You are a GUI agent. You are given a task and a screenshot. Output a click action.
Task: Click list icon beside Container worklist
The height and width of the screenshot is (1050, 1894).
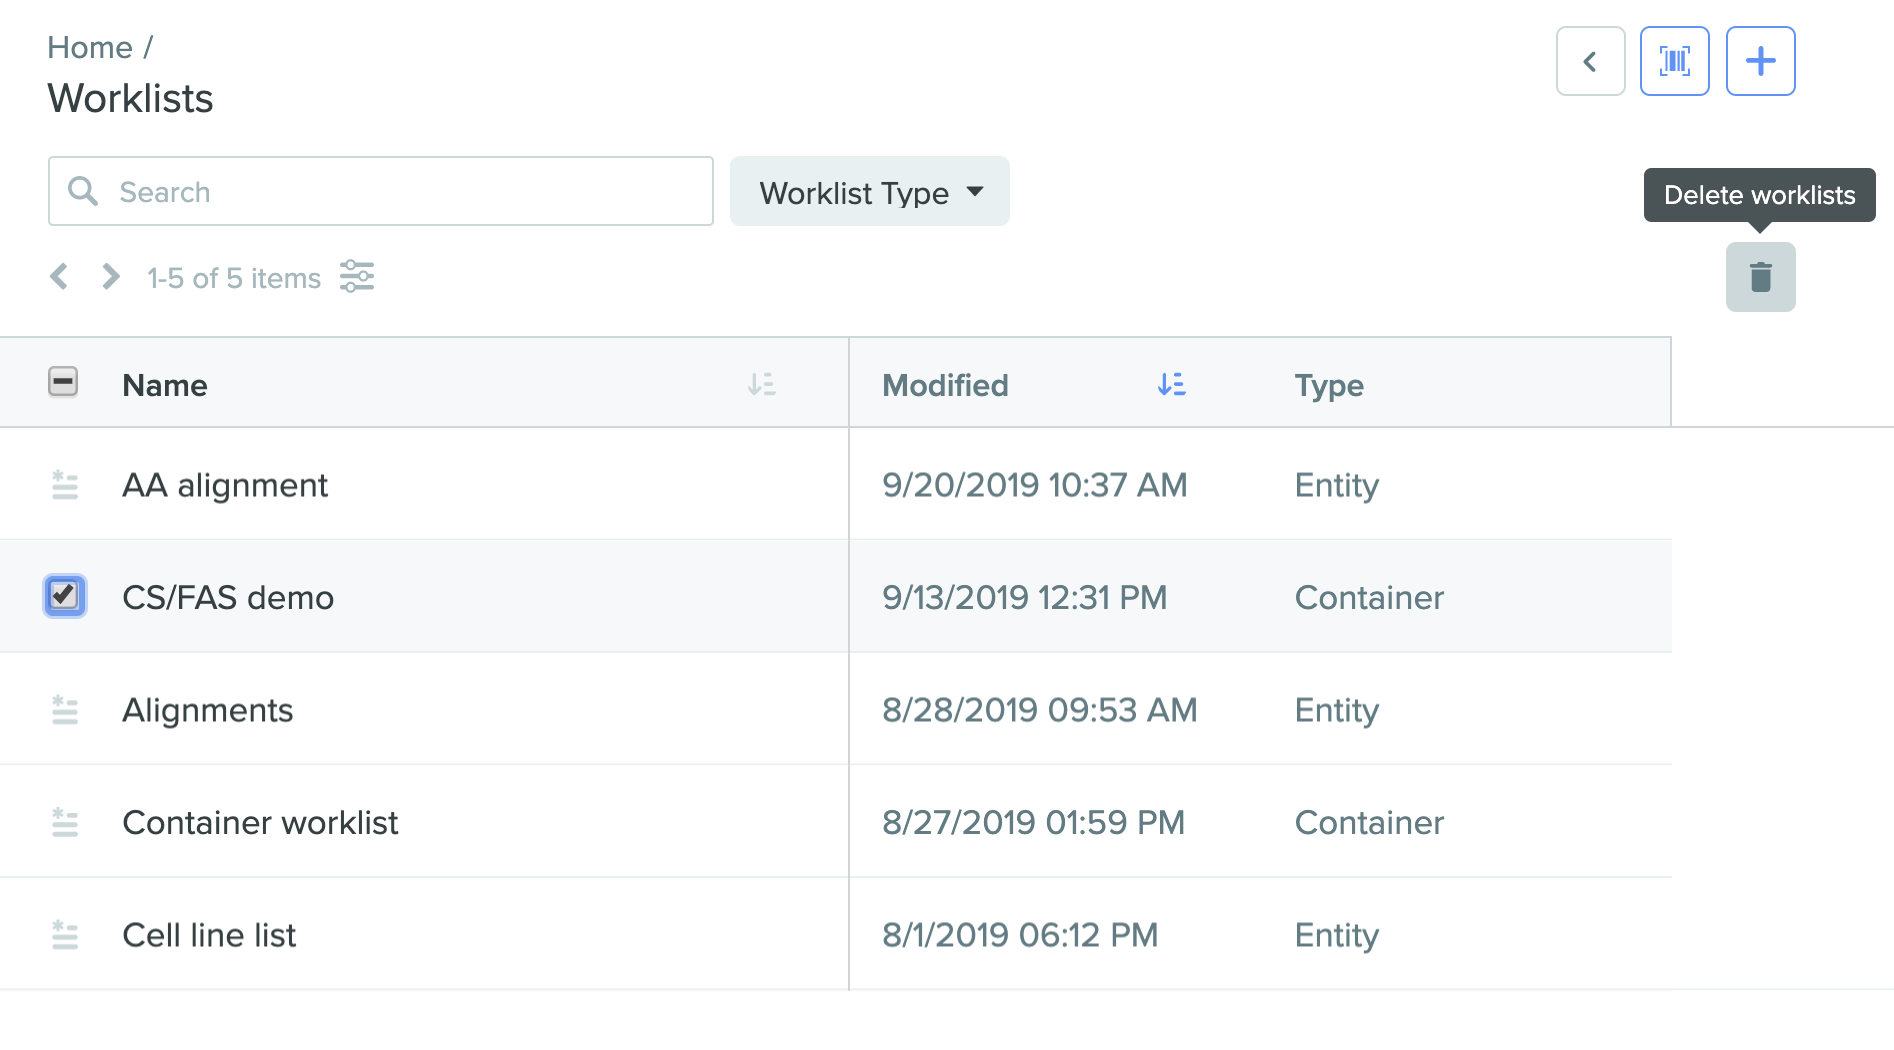click(x=64, y=822)
